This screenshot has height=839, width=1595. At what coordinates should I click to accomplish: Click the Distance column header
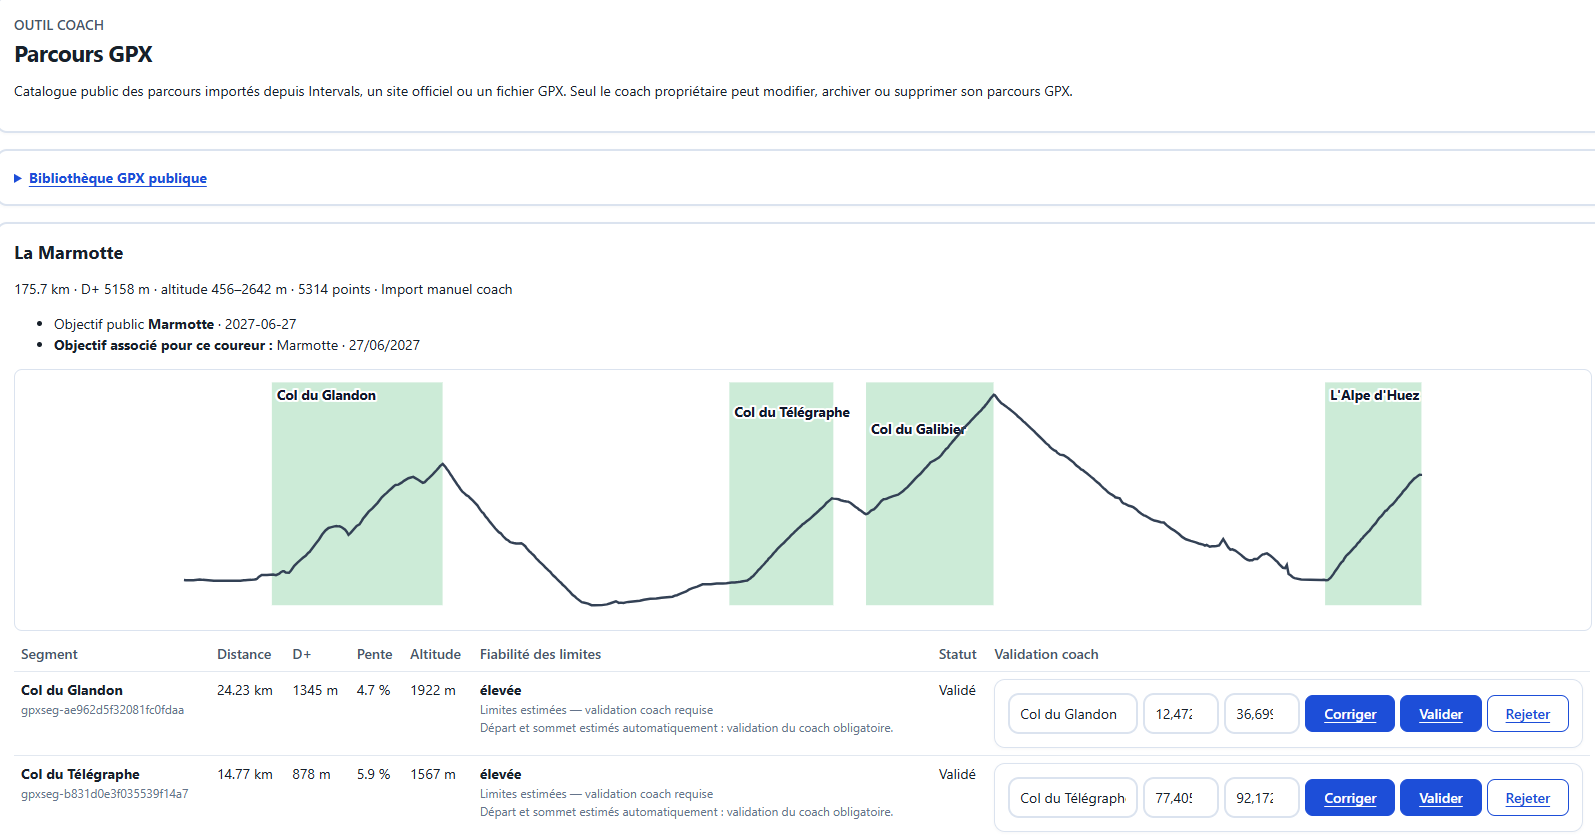[x=244, y=654]
